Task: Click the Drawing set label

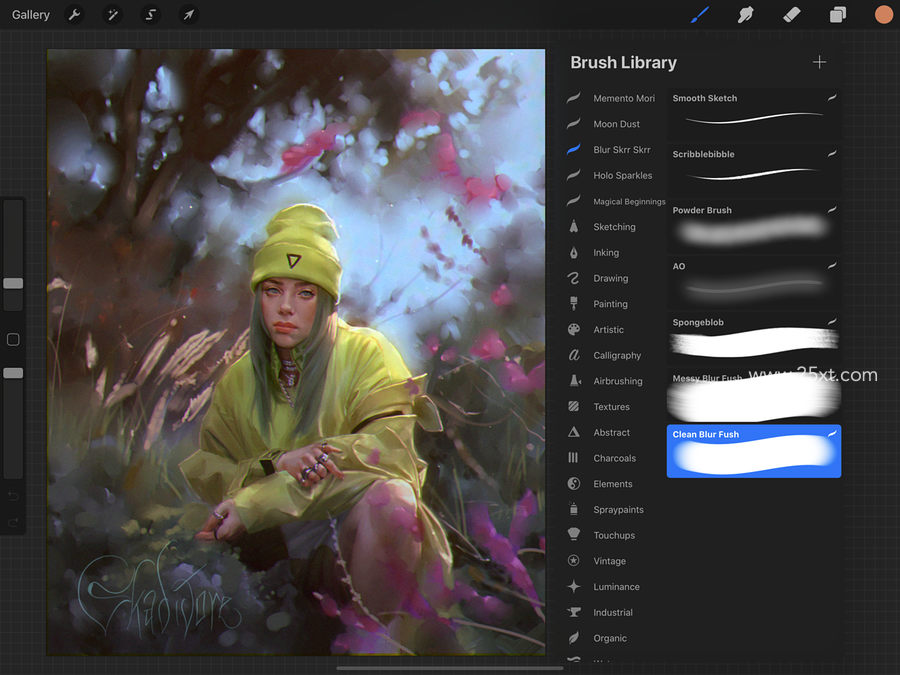Action: point(611,278)
